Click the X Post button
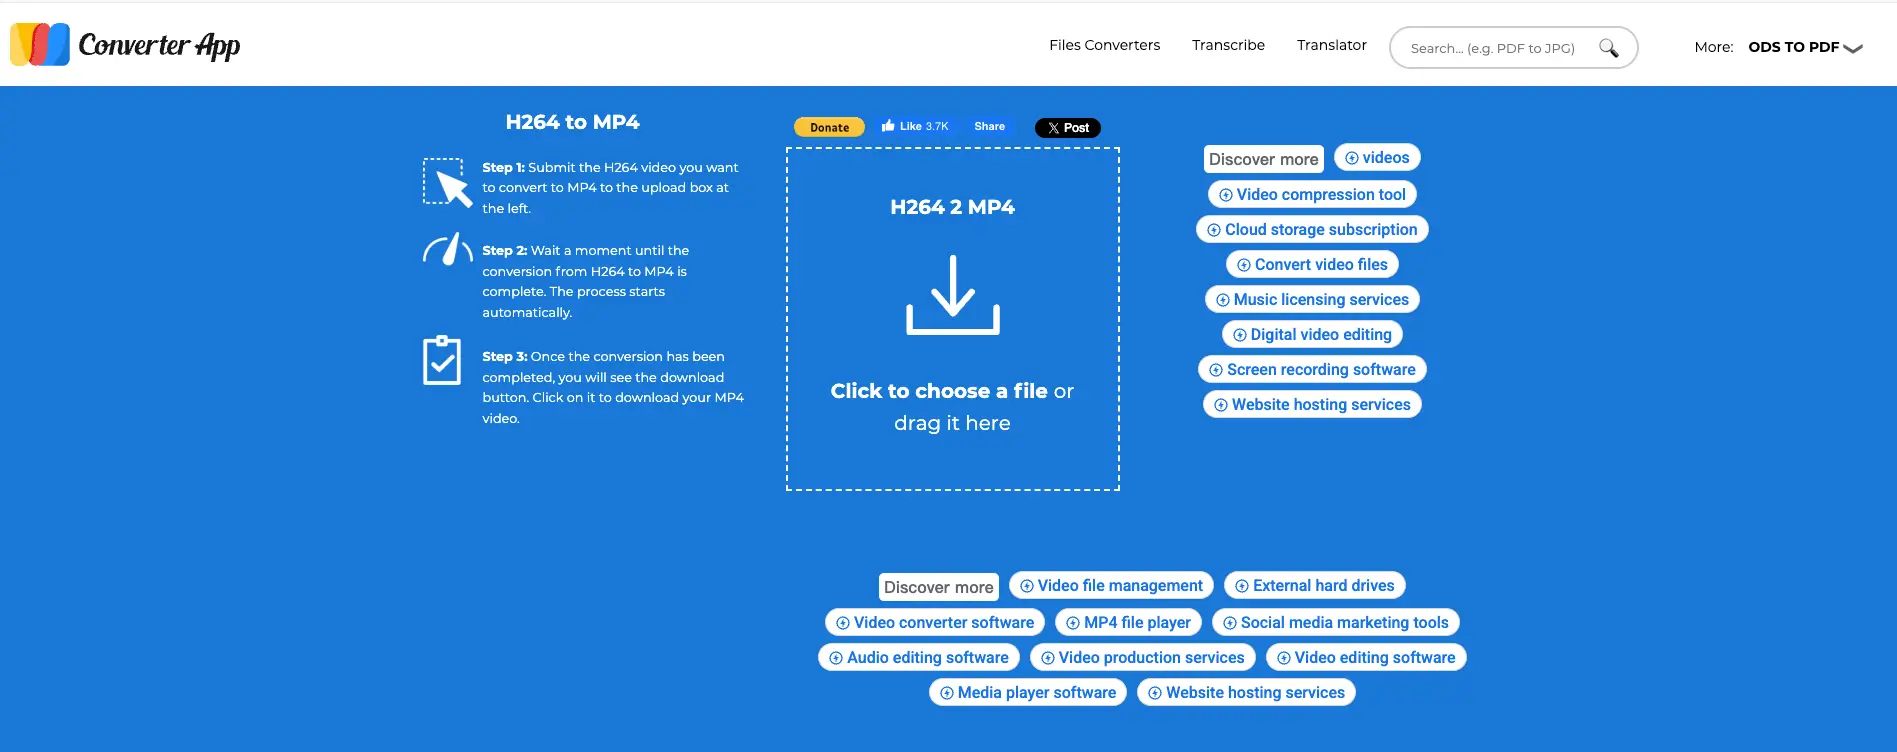The width and height of the screenshot is (1897, 752). pos(1067,128)
